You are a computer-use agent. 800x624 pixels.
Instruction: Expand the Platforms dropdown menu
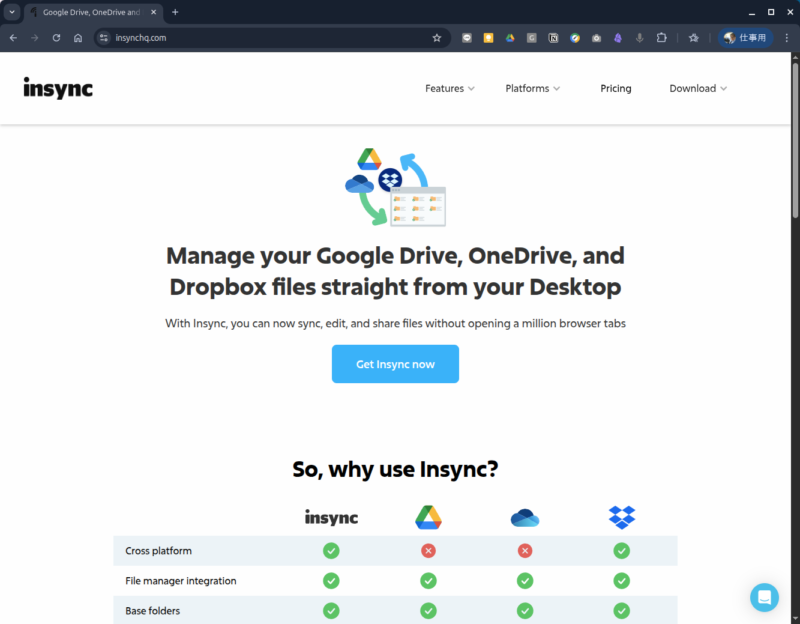532,88
